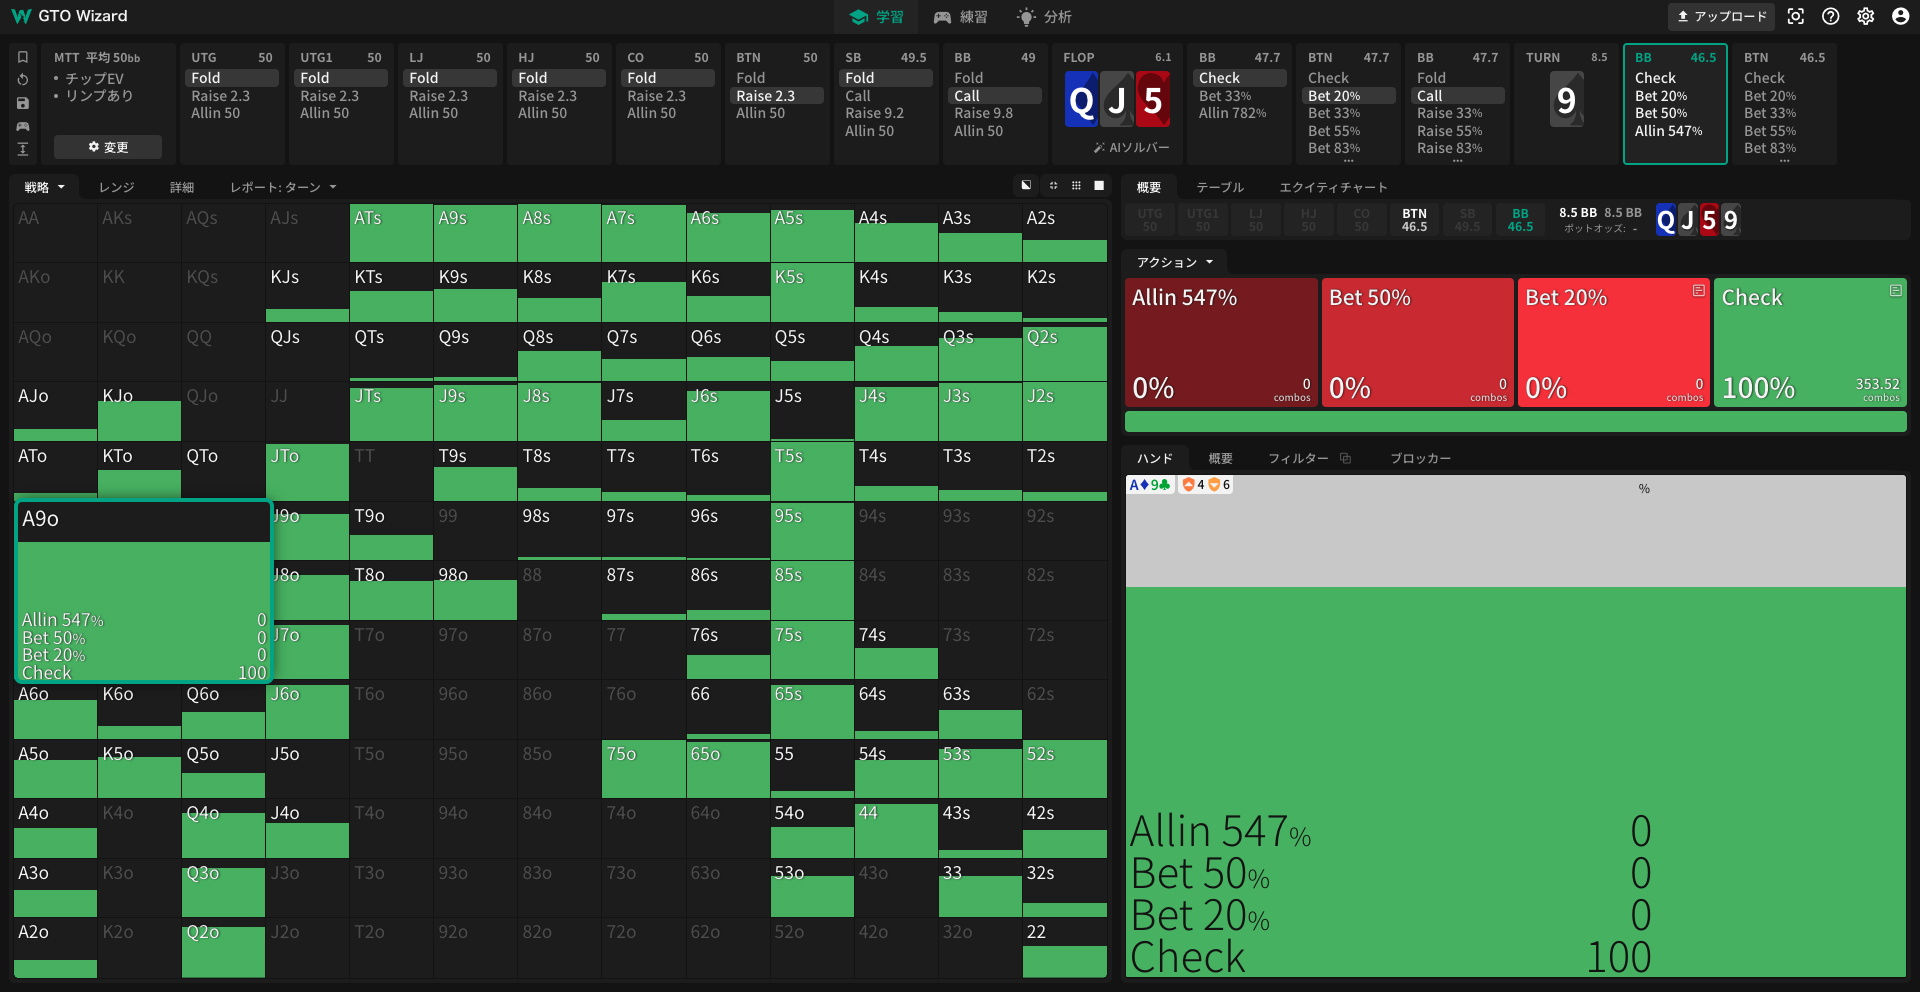This screenshot has width=1920, height=992.
Task: Select BTN 46.5 position in overview bar
Action: pyautogui.click(x=1414, y=220)
